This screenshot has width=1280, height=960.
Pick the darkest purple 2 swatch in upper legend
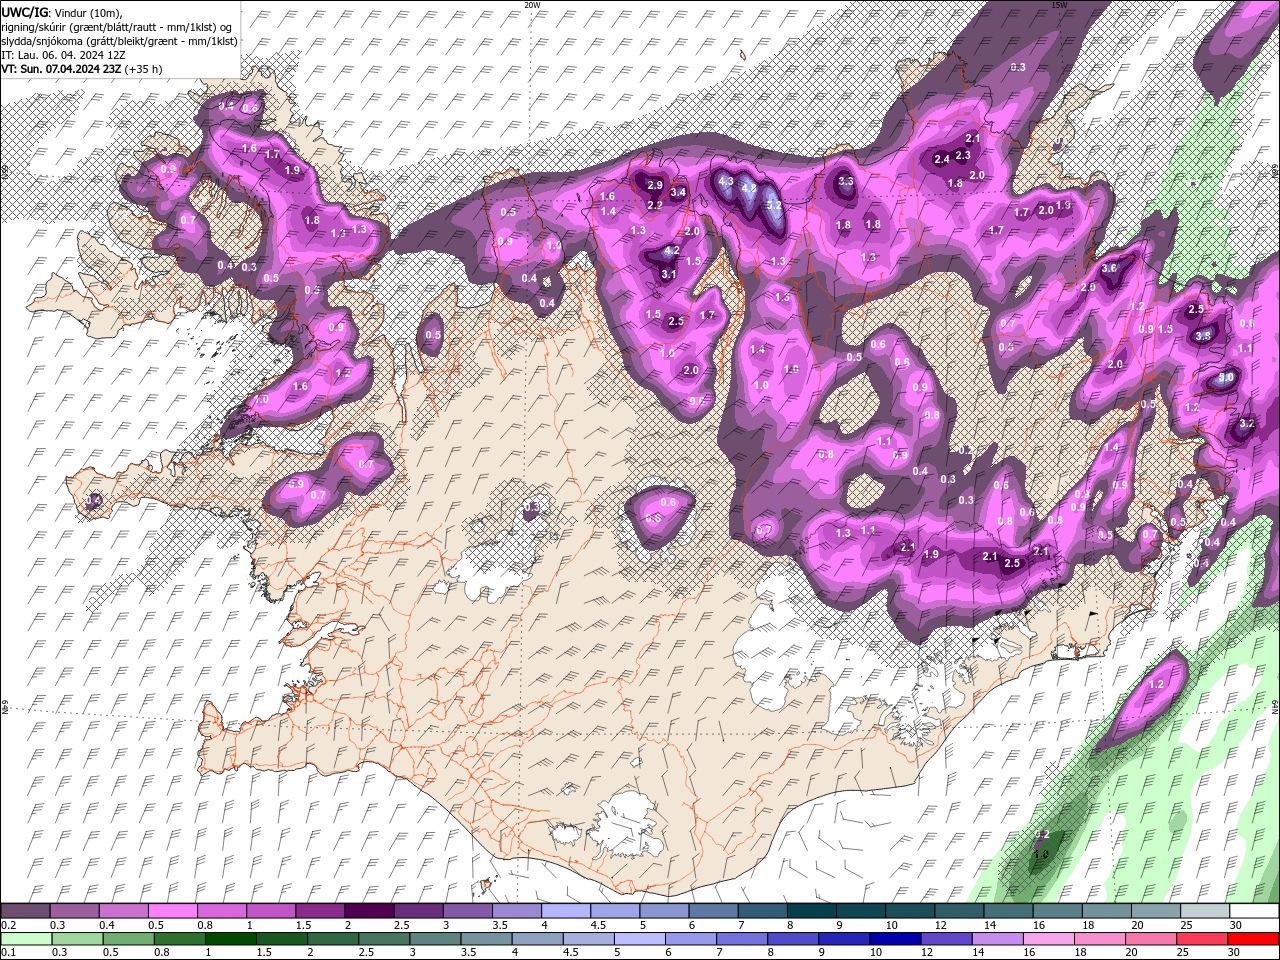369,911
